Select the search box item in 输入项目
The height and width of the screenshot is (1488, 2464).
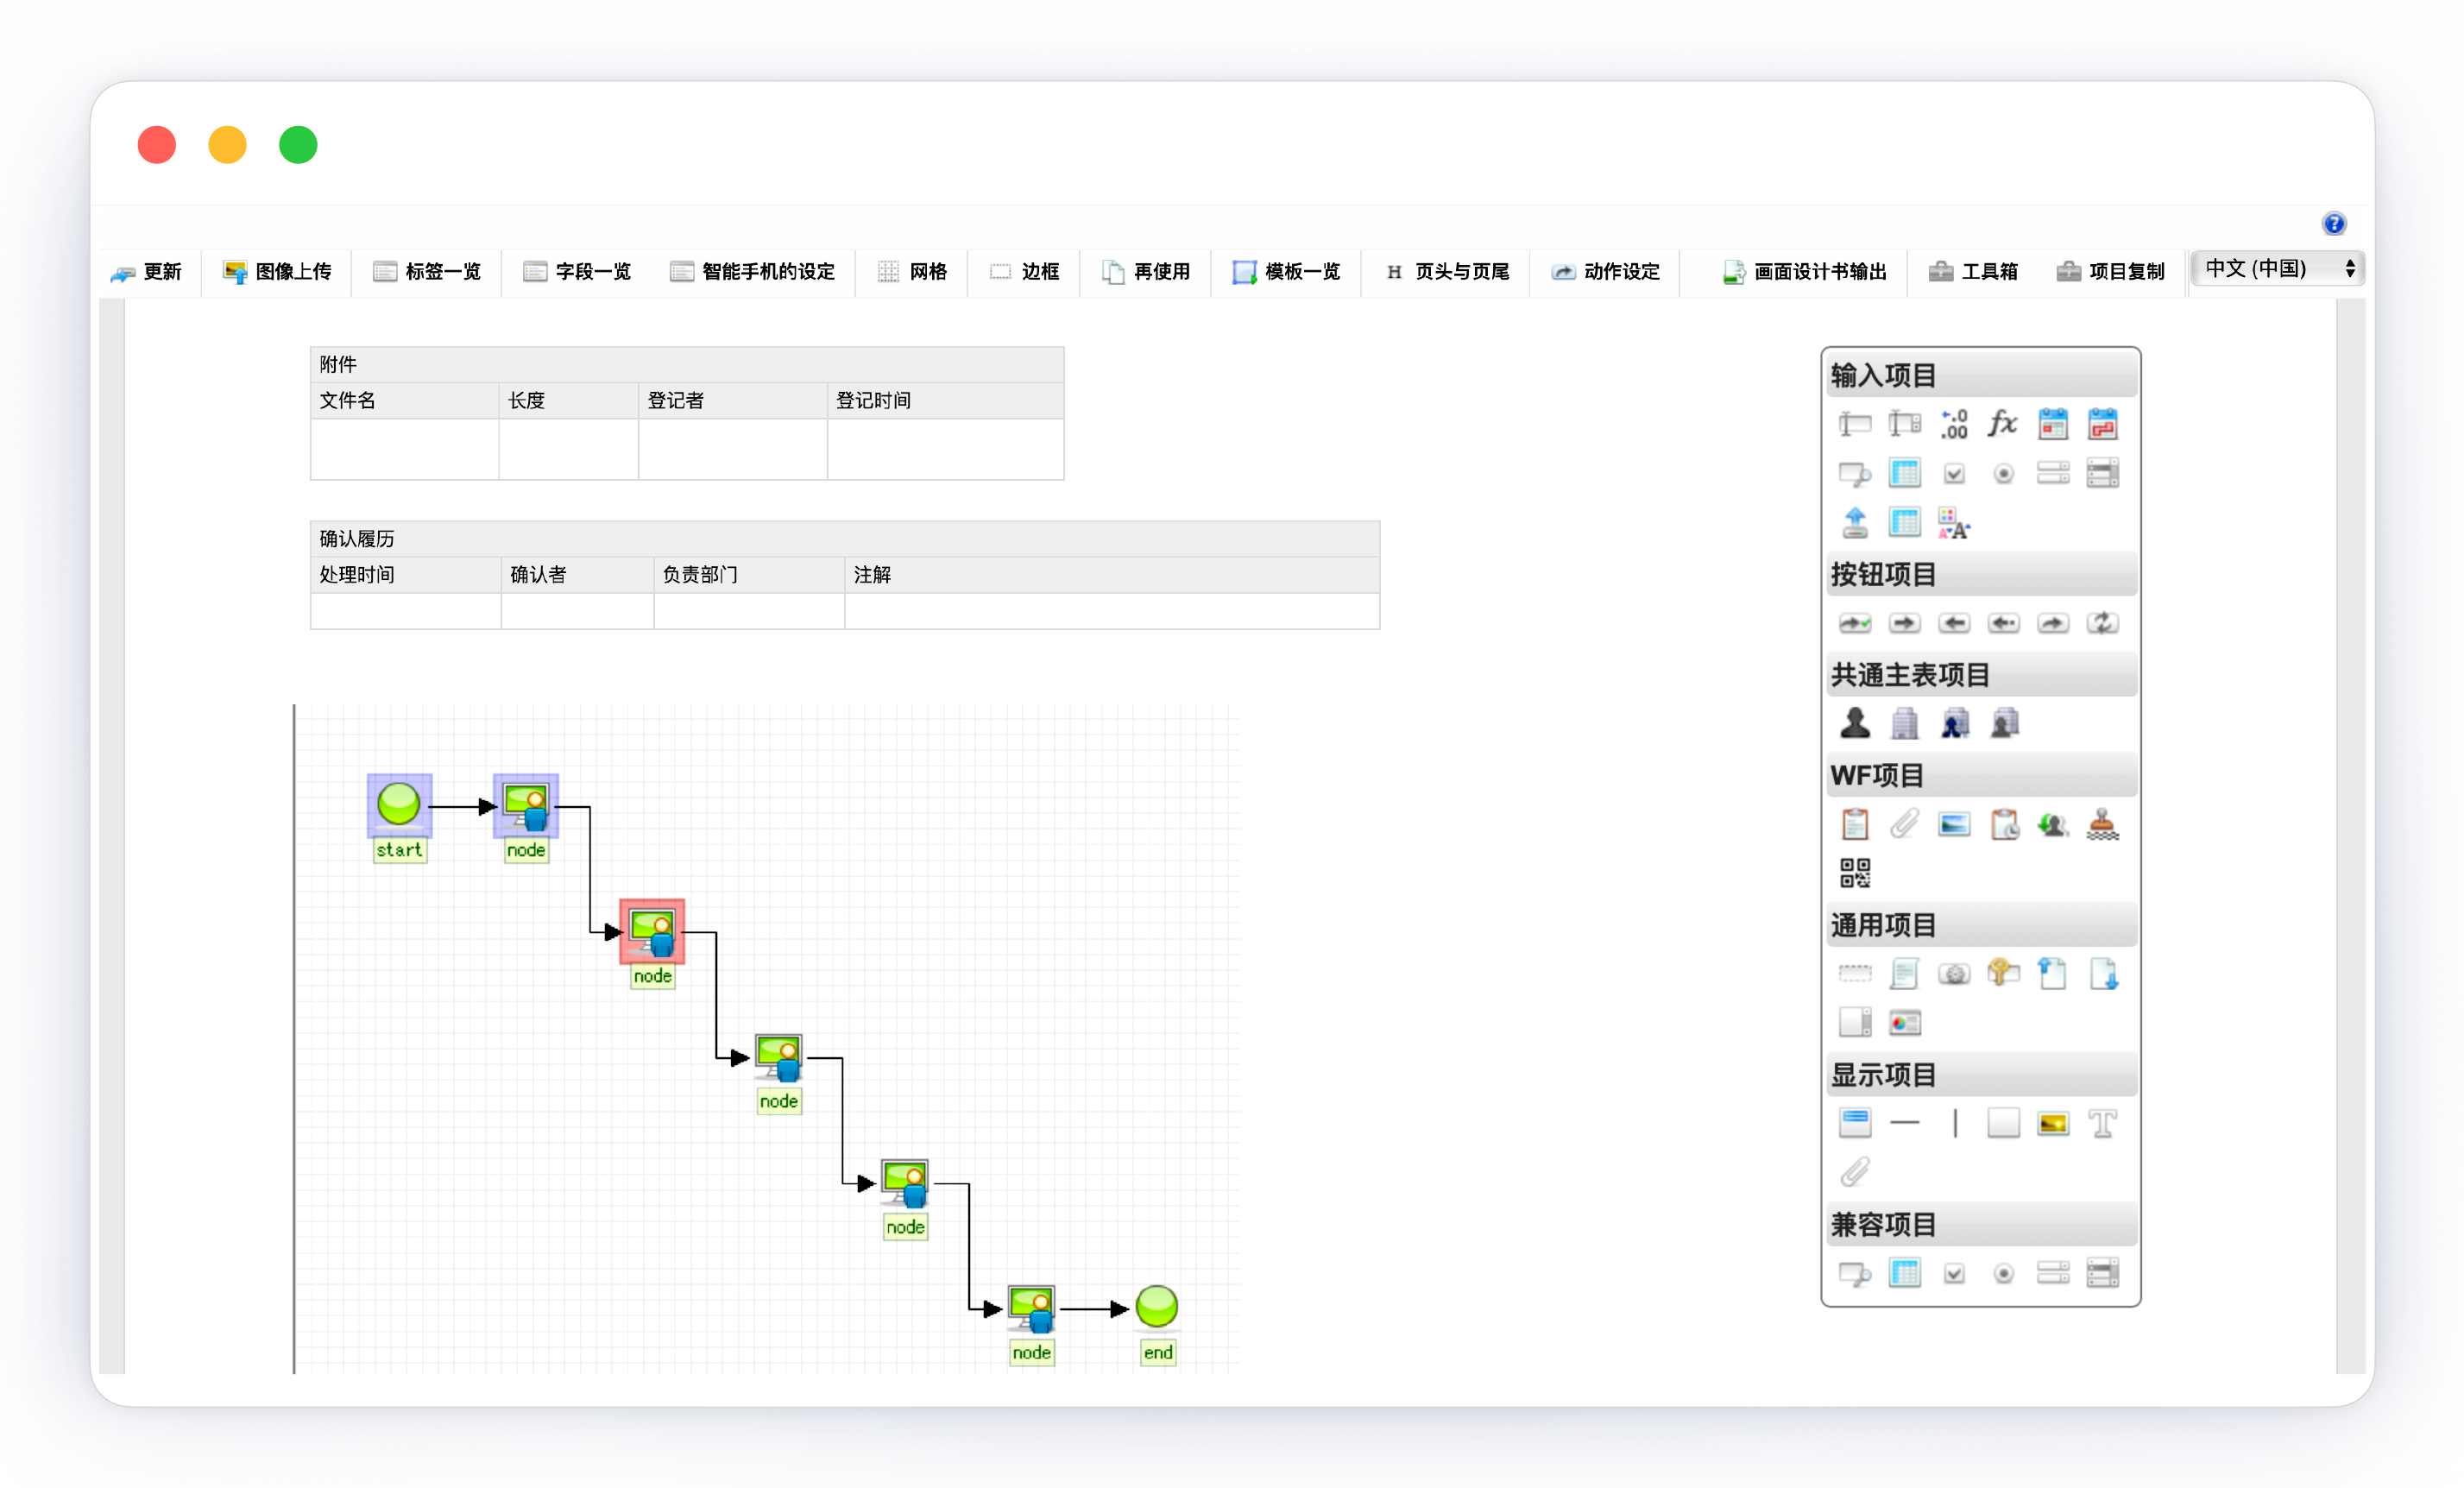[x=1855, y=474]
